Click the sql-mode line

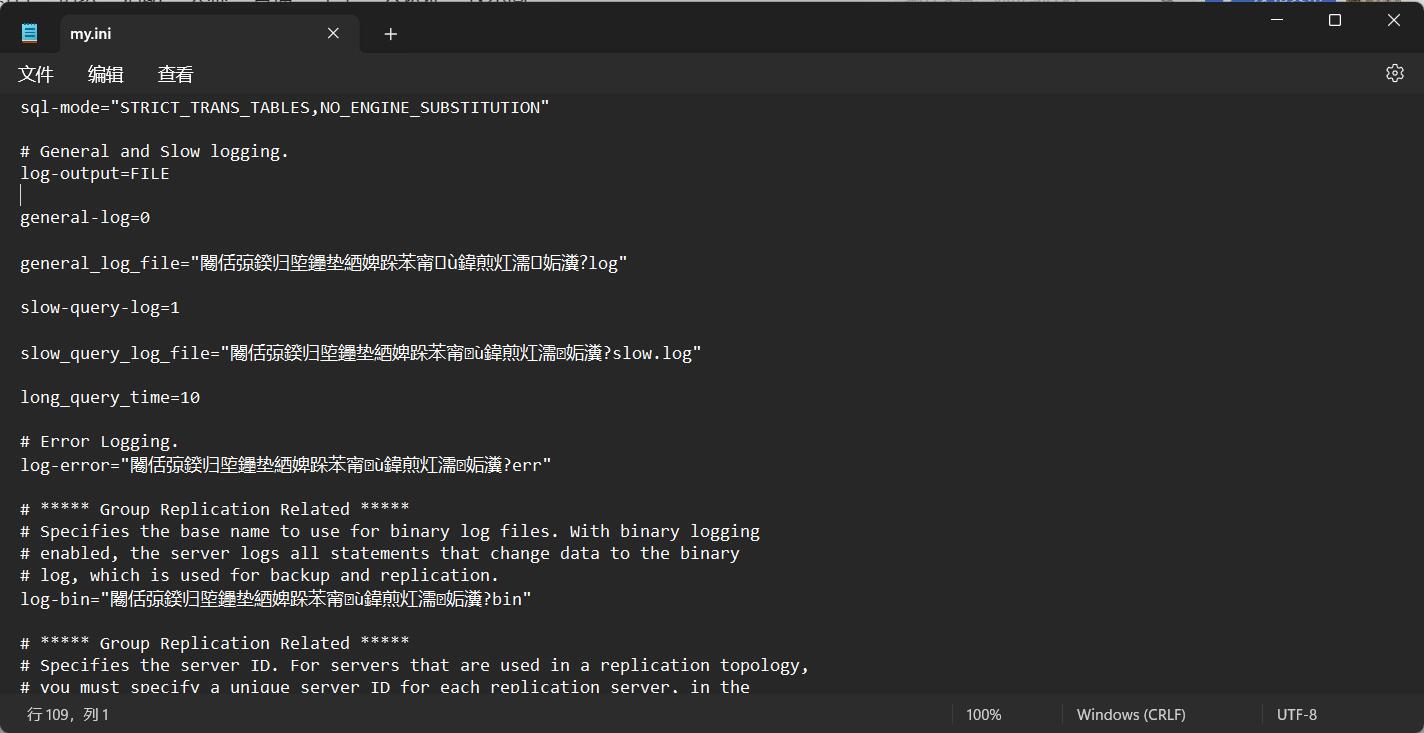pos(285,107)
